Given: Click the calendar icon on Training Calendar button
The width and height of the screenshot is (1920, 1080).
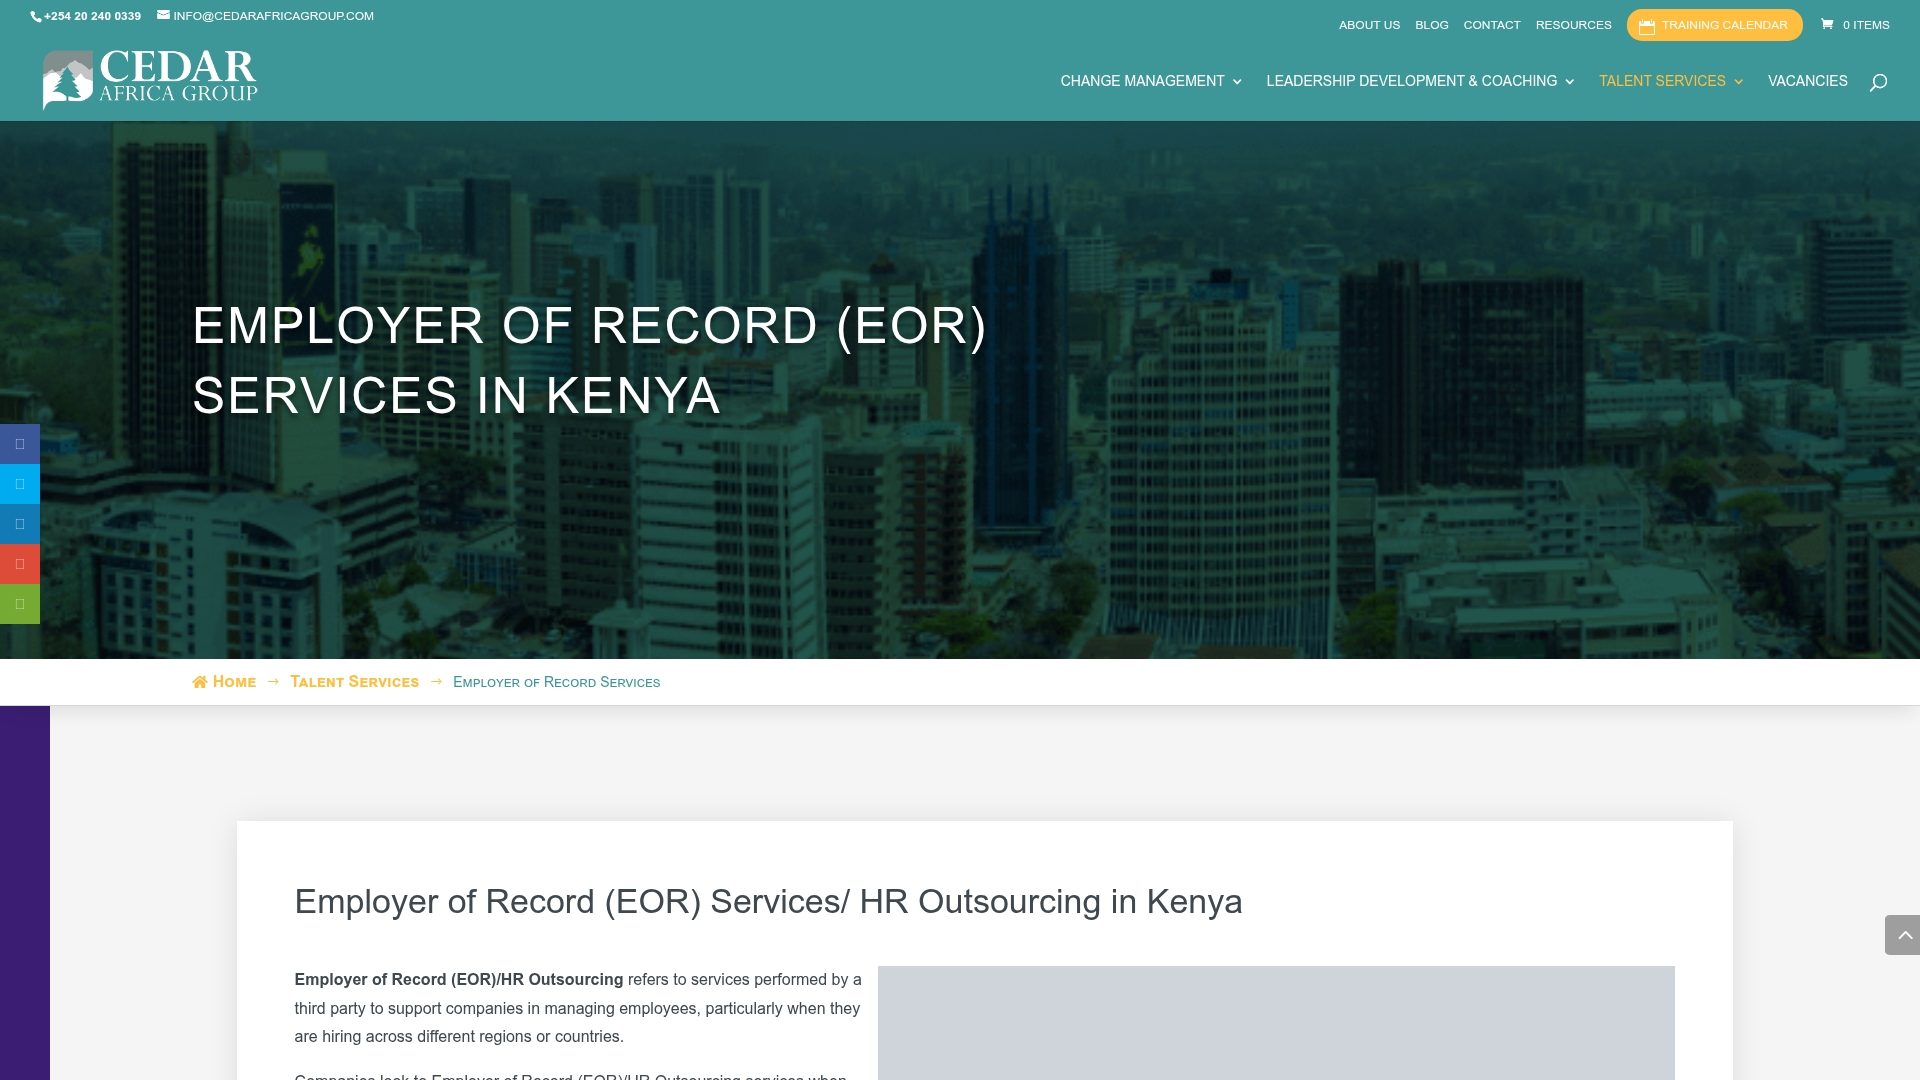Looking at the screenshot, I should click(1649, 25).
